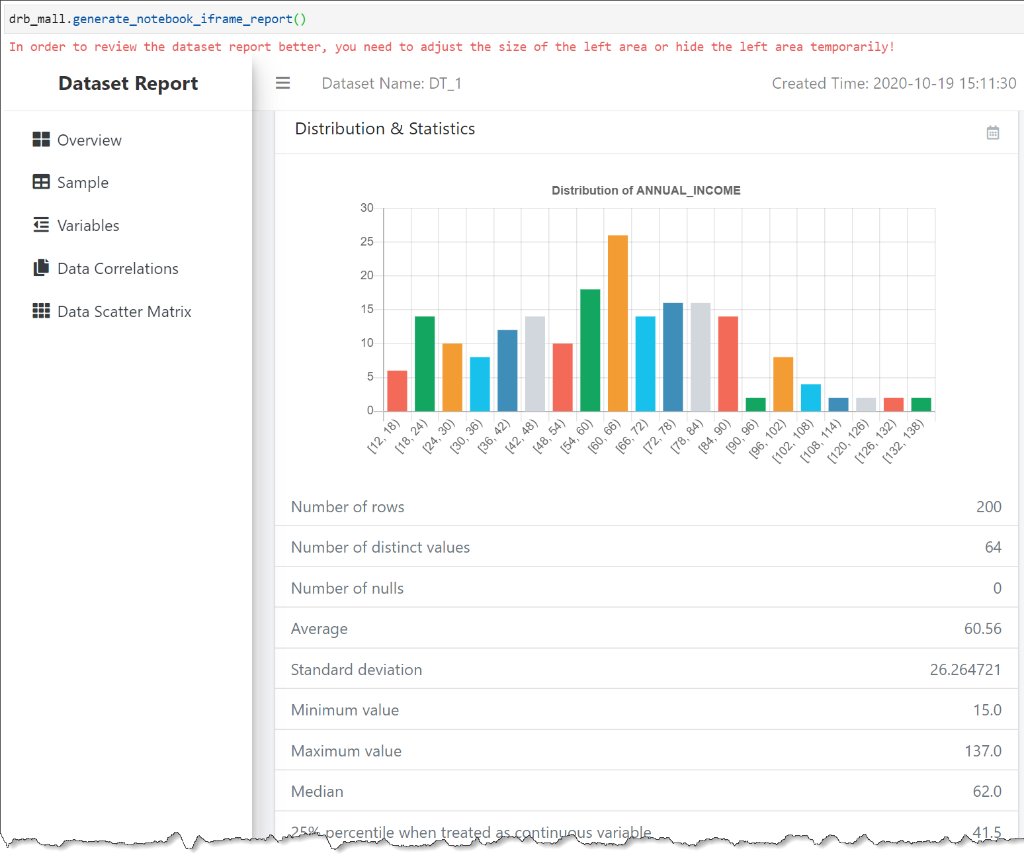The width and height of the screenshot is (1024, 863).
Task: Click the Sample table icon
Action: click(x=41, y=182)
